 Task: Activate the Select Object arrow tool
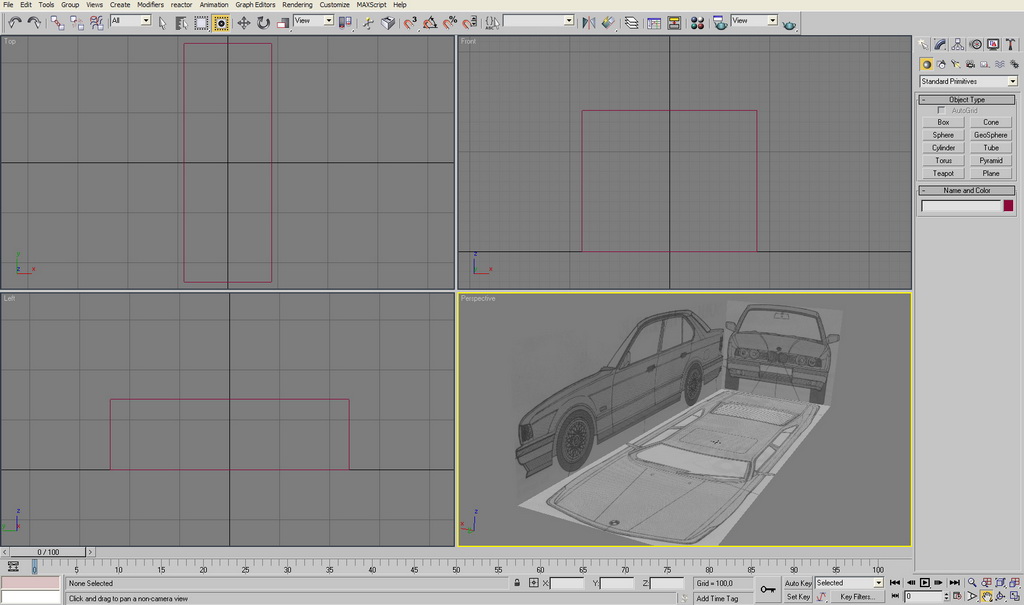(162, 21)
